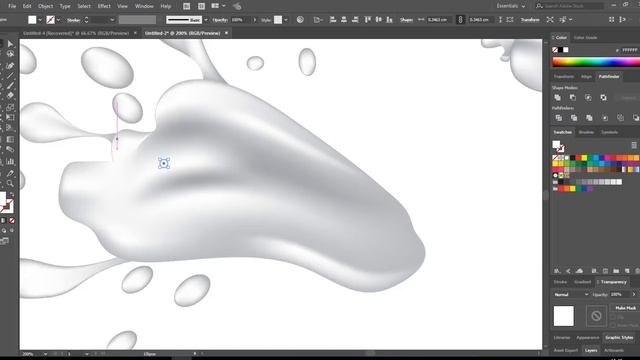Image resolution: width=640 pixels, height=360 pixels.
Task: Switch to the Brushes panel tab
Action: point(586,132)
